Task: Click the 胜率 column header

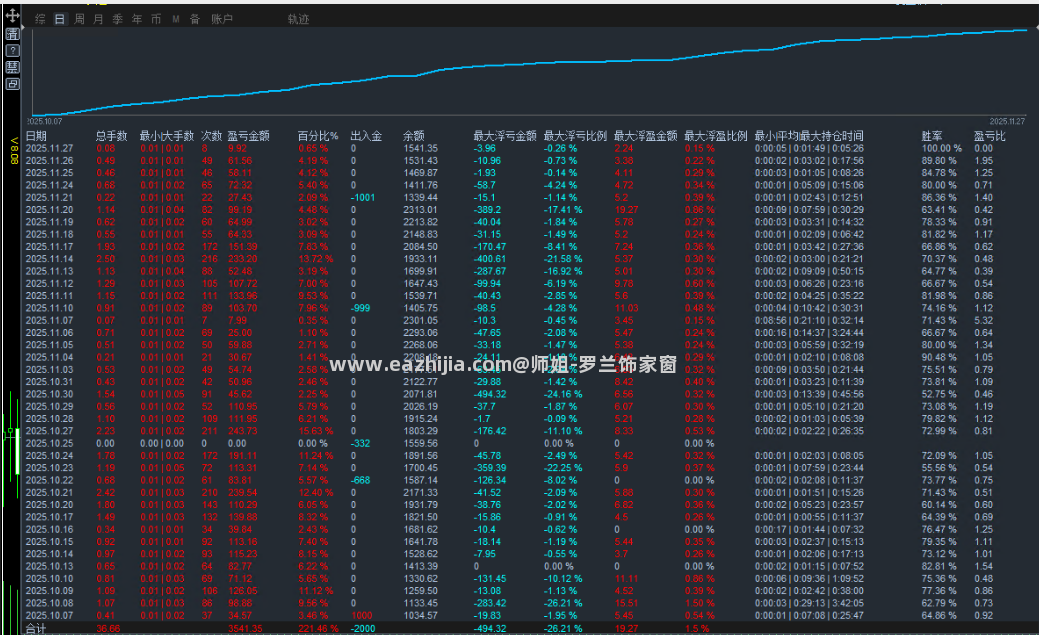Action: pyautogui.click(x=932, y=136)
